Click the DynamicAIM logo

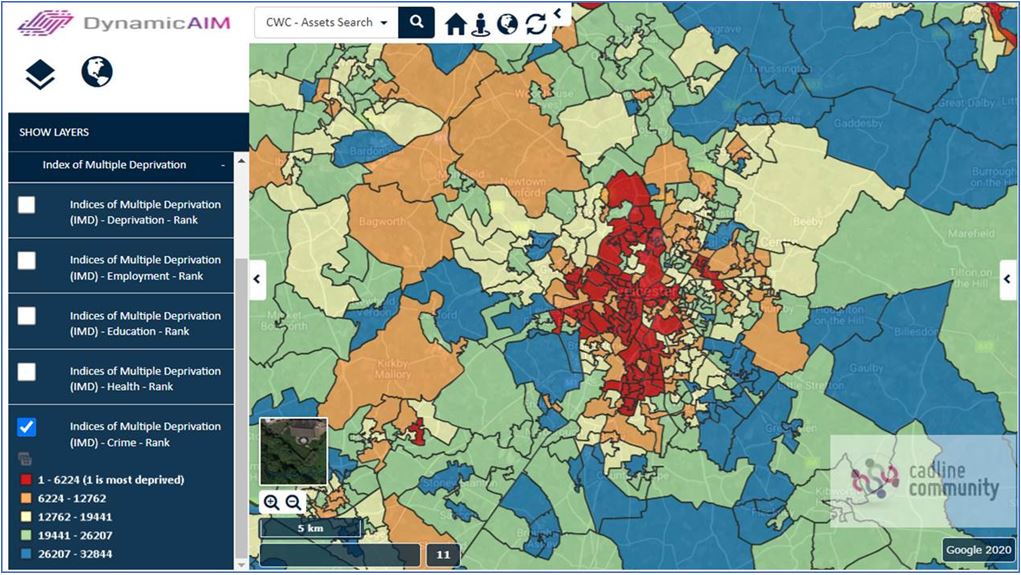click(x=124, y=23)
